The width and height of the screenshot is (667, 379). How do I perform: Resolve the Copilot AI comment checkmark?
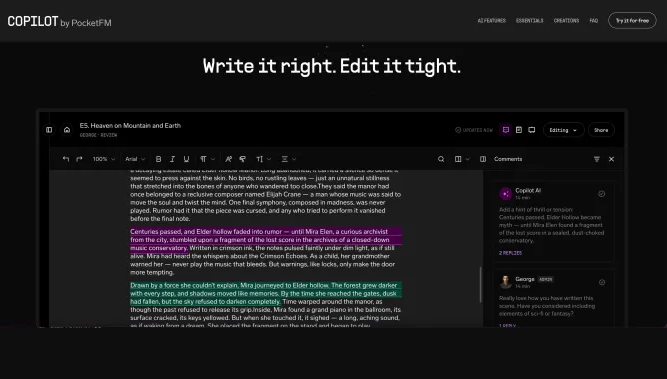tap(601, 194)
